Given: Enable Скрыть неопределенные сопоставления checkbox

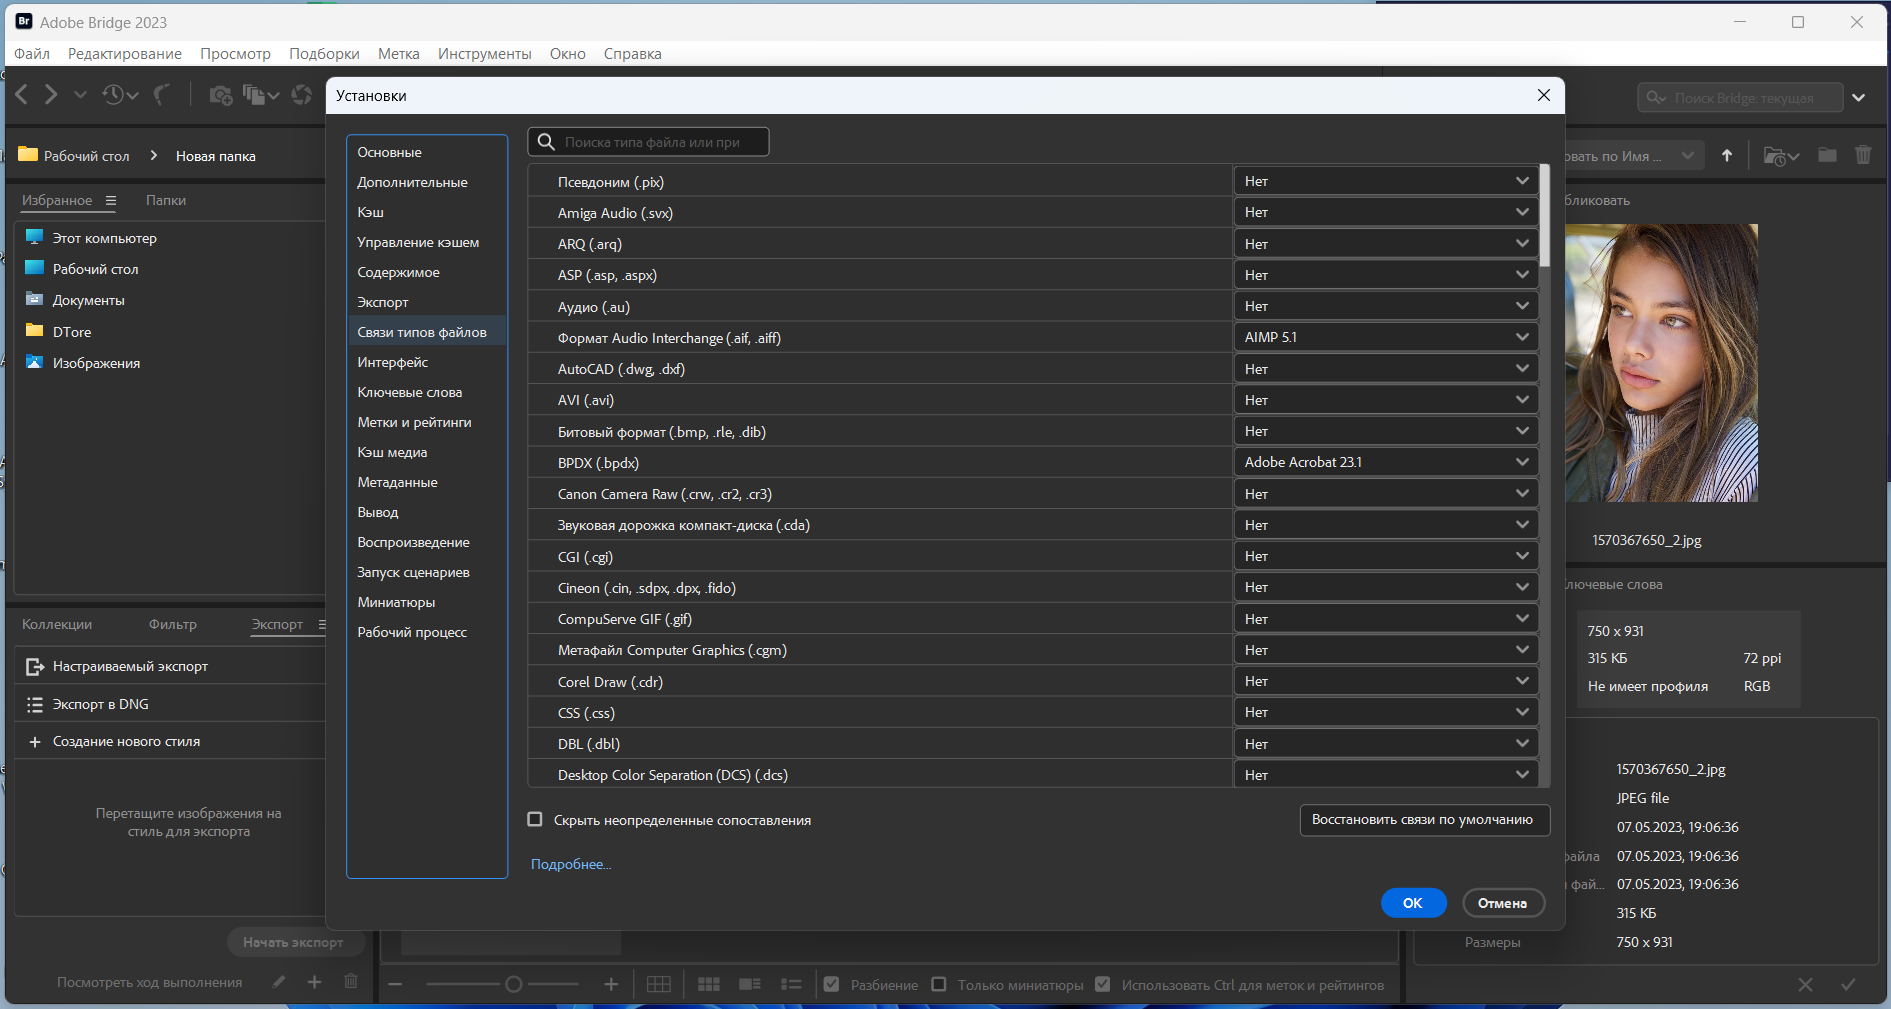Looking at the screenshot, I should pos(535,820).
